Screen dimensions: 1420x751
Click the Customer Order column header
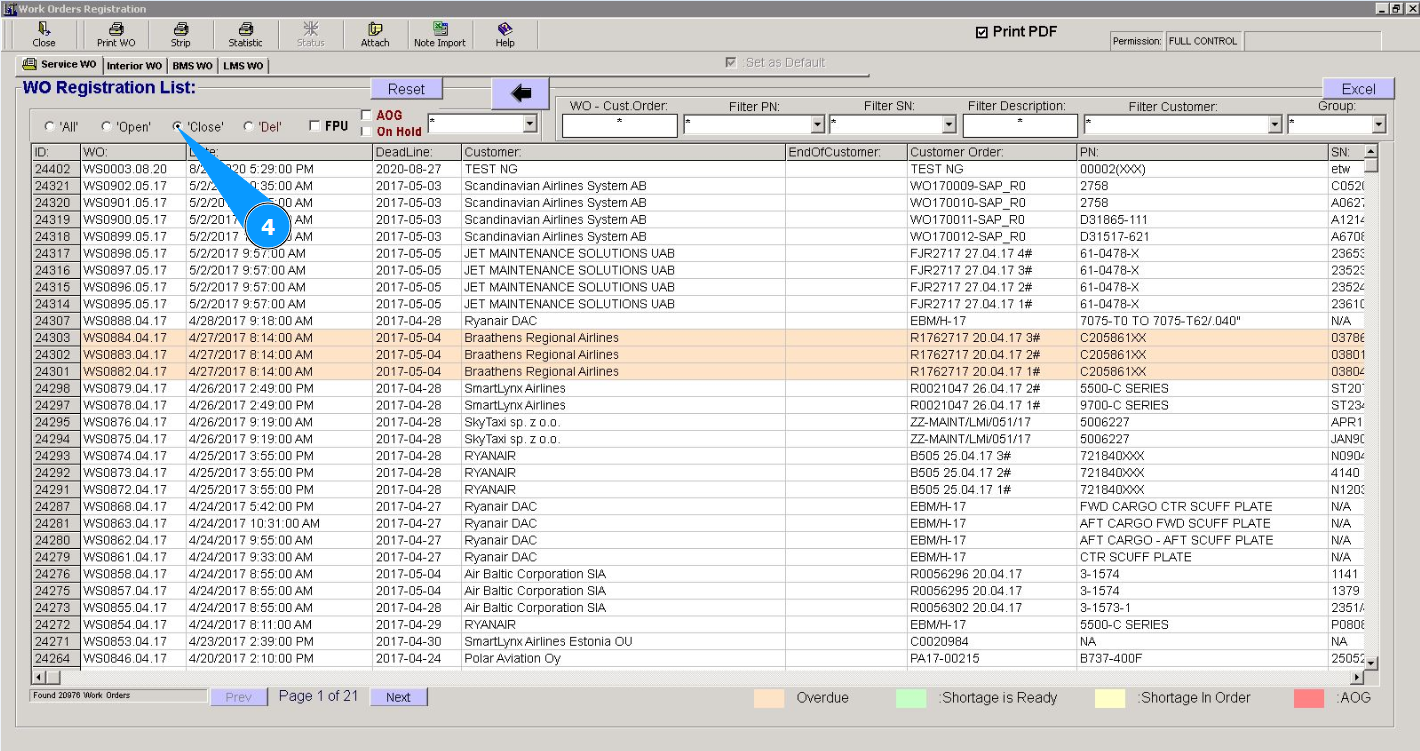pos(992,152)
